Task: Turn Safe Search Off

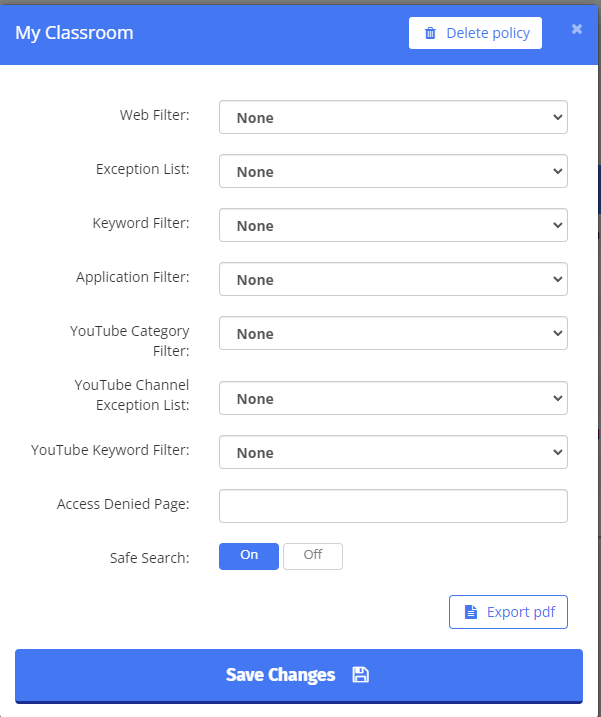Action: (x=313, y=556)
